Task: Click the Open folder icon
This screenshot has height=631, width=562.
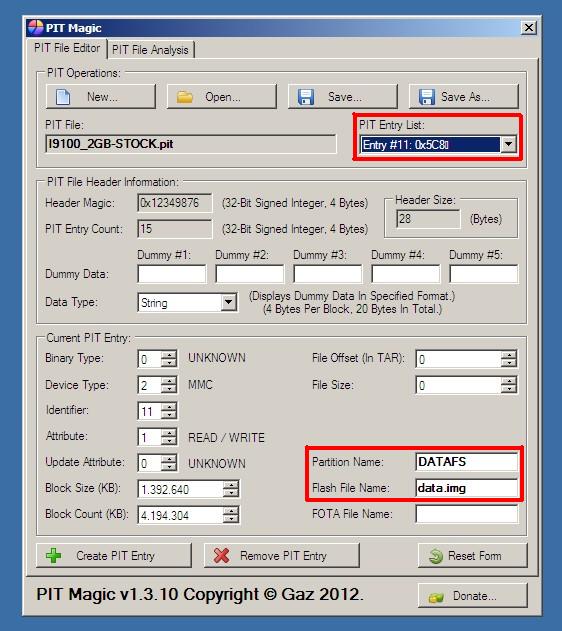Action: [185, 97]
